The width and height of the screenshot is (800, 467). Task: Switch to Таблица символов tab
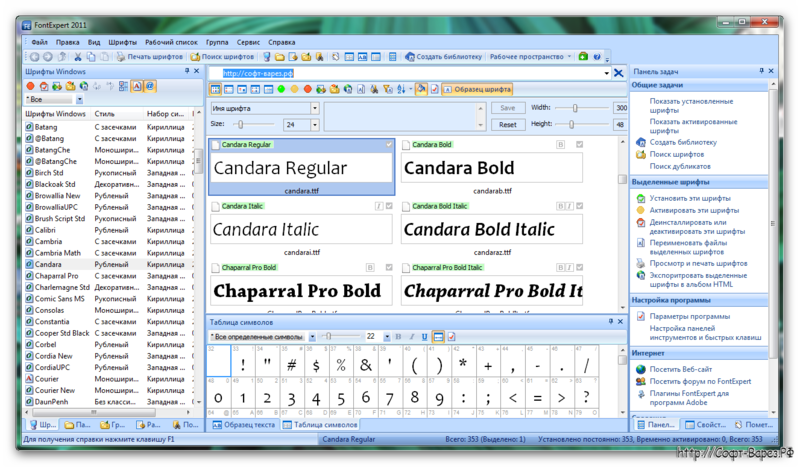tap(320, 425)
